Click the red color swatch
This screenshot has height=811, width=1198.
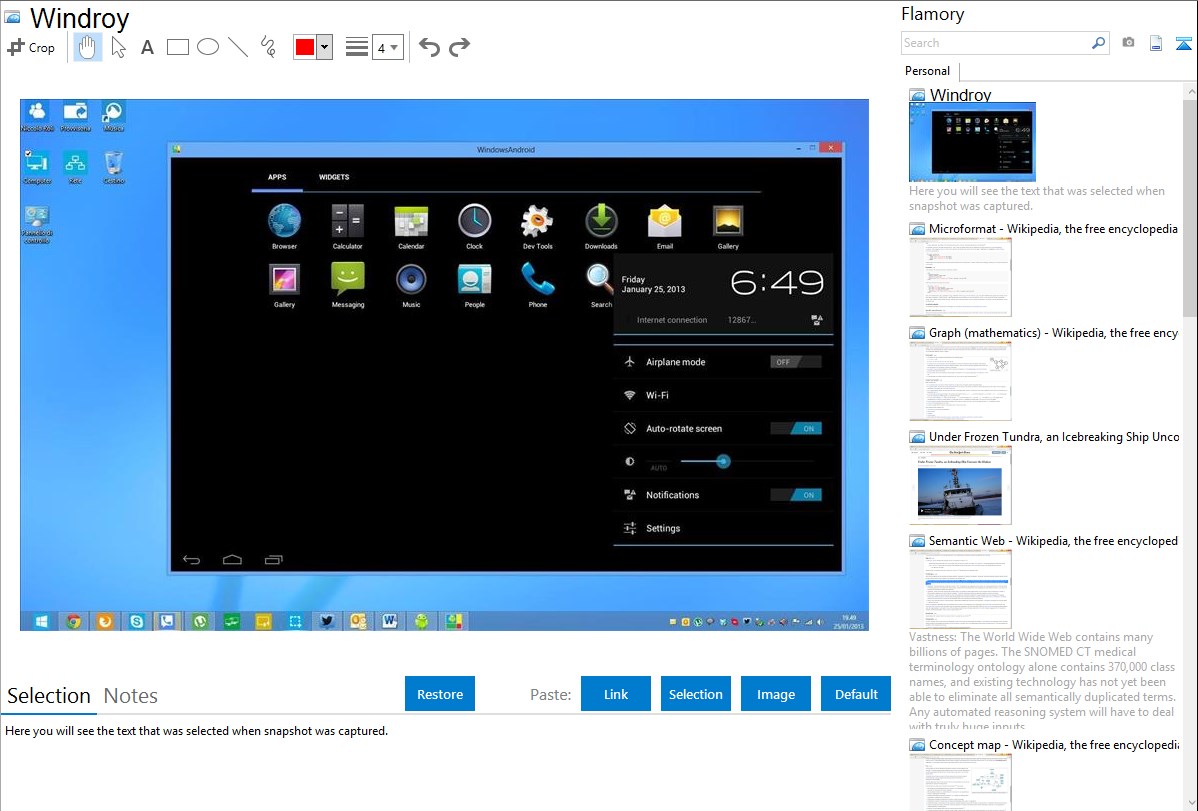(304, 47)
